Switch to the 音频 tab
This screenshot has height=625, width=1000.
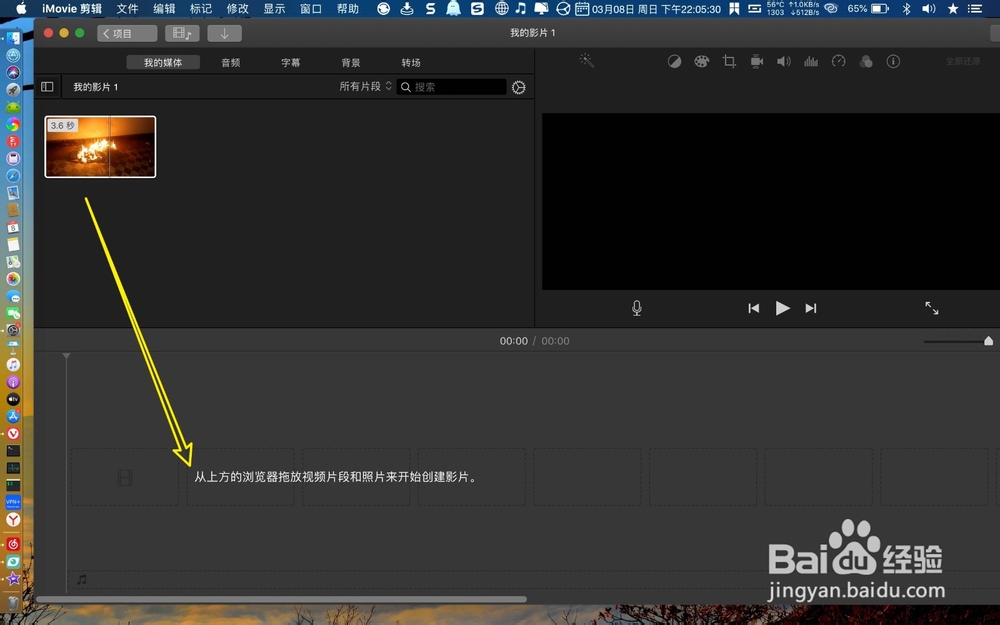231,62
